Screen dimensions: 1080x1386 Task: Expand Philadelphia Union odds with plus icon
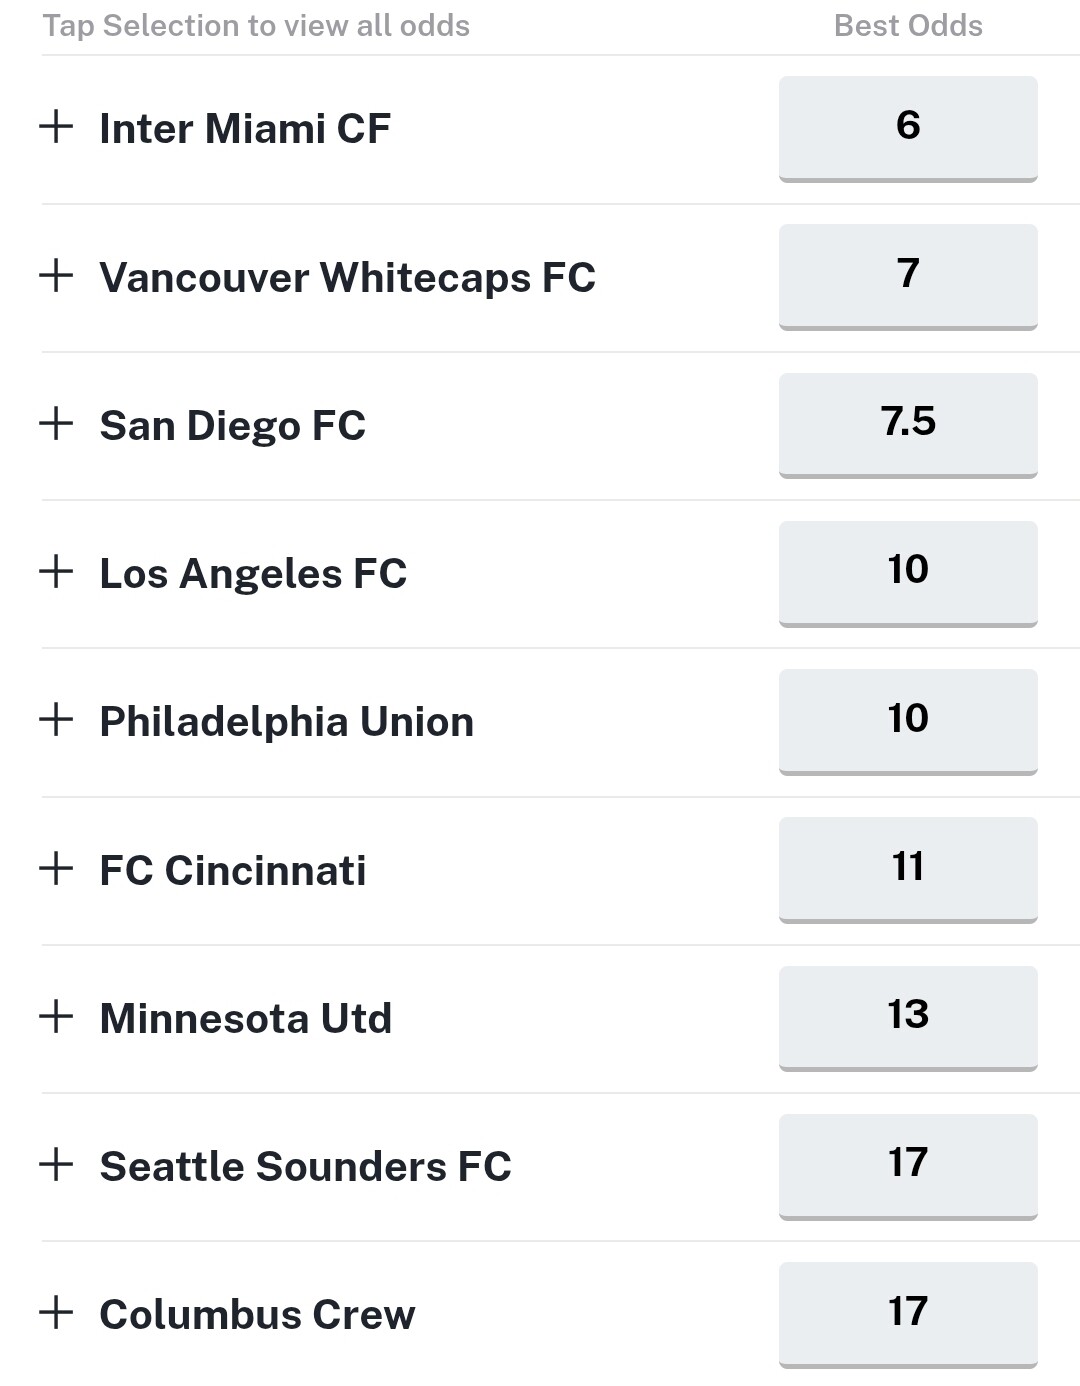tap(56, 719)
